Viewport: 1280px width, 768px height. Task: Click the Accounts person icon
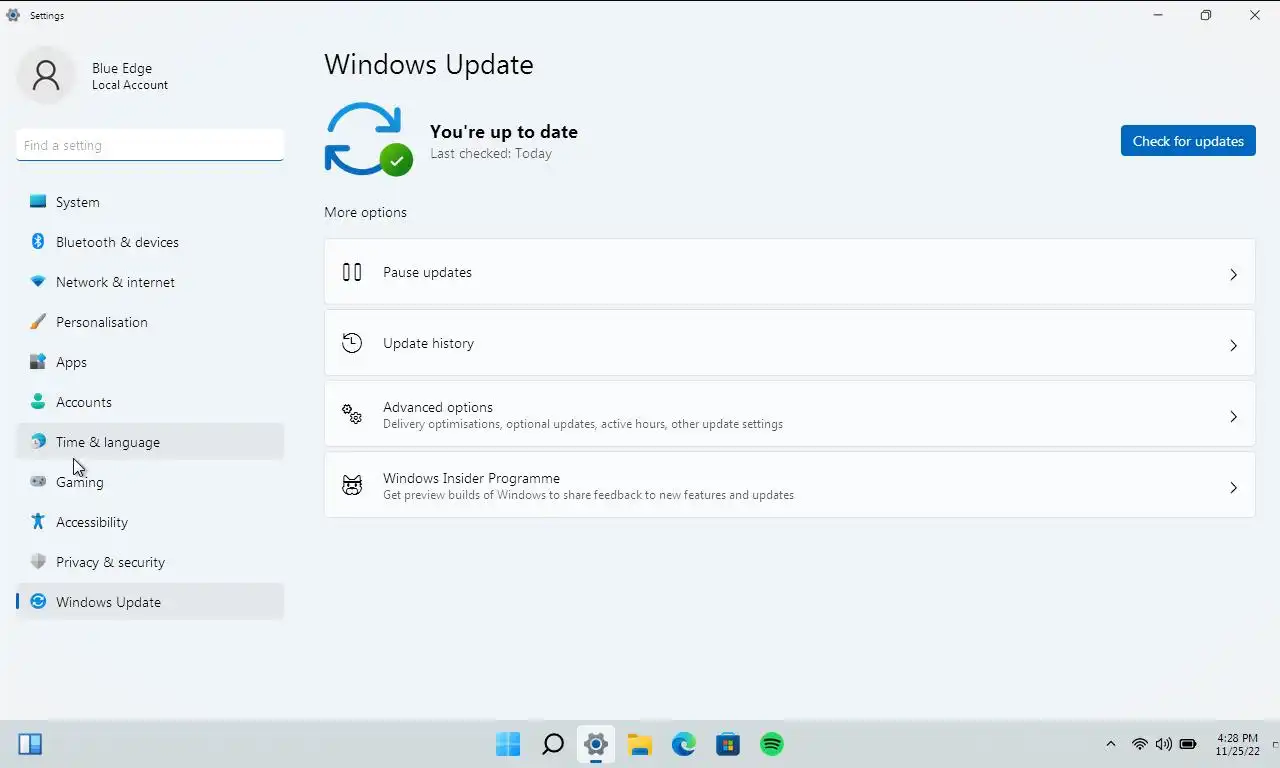tap(38, 401)
